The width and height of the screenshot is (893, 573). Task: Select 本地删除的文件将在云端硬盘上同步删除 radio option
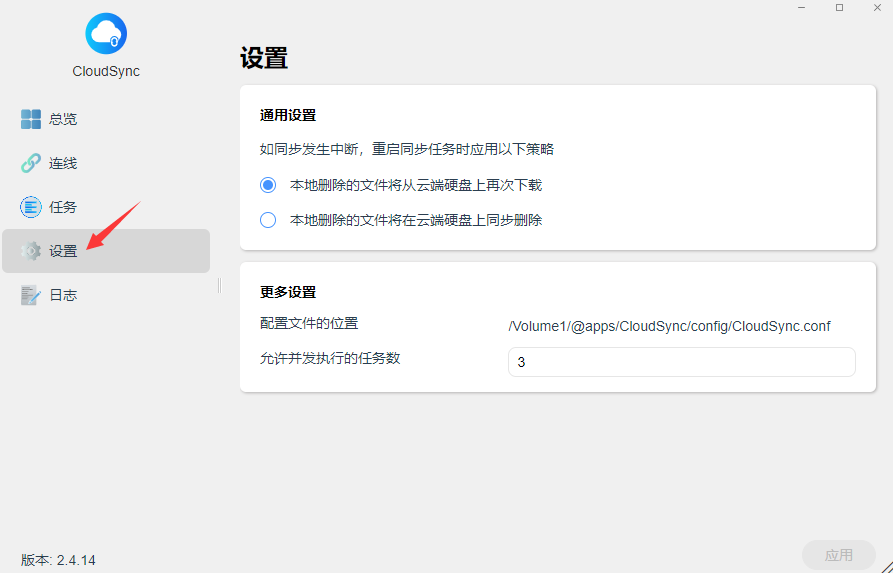(x=268, y=220)
